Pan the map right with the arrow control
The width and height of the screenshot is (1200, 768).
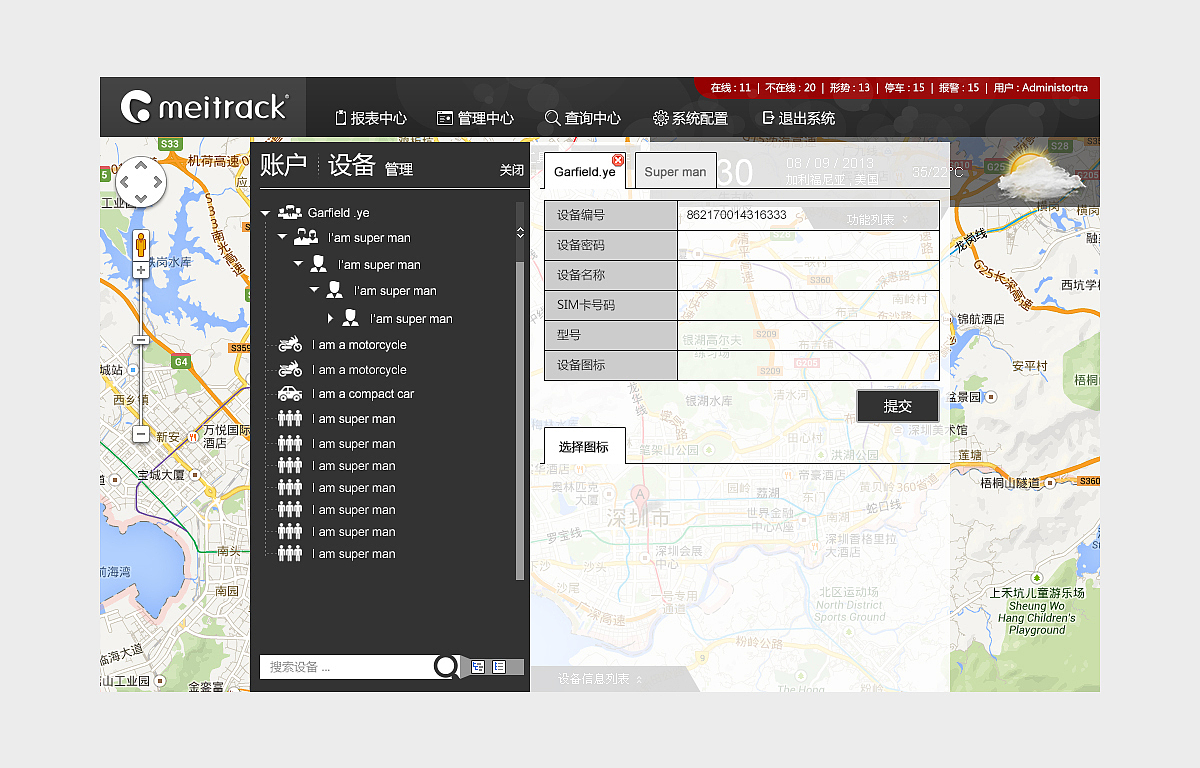[158, 183]
